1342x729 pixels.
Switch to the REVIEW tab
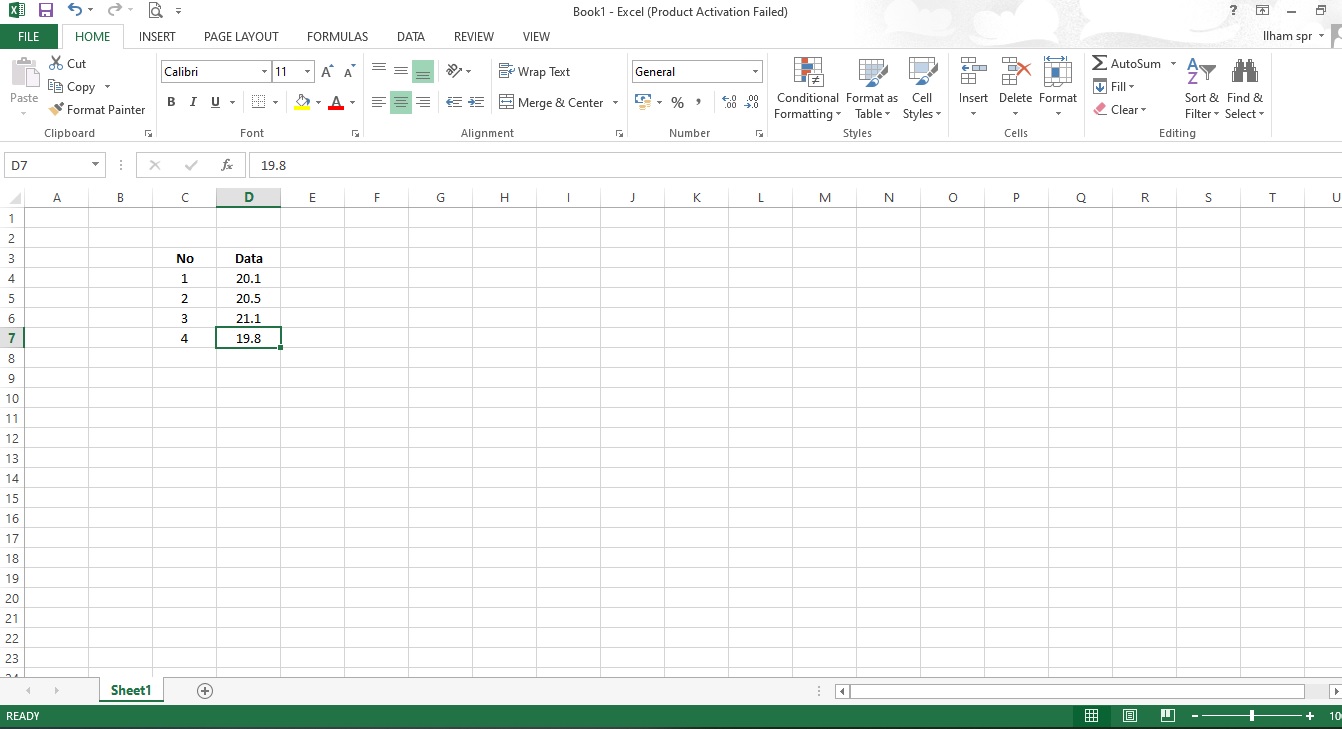473,36
